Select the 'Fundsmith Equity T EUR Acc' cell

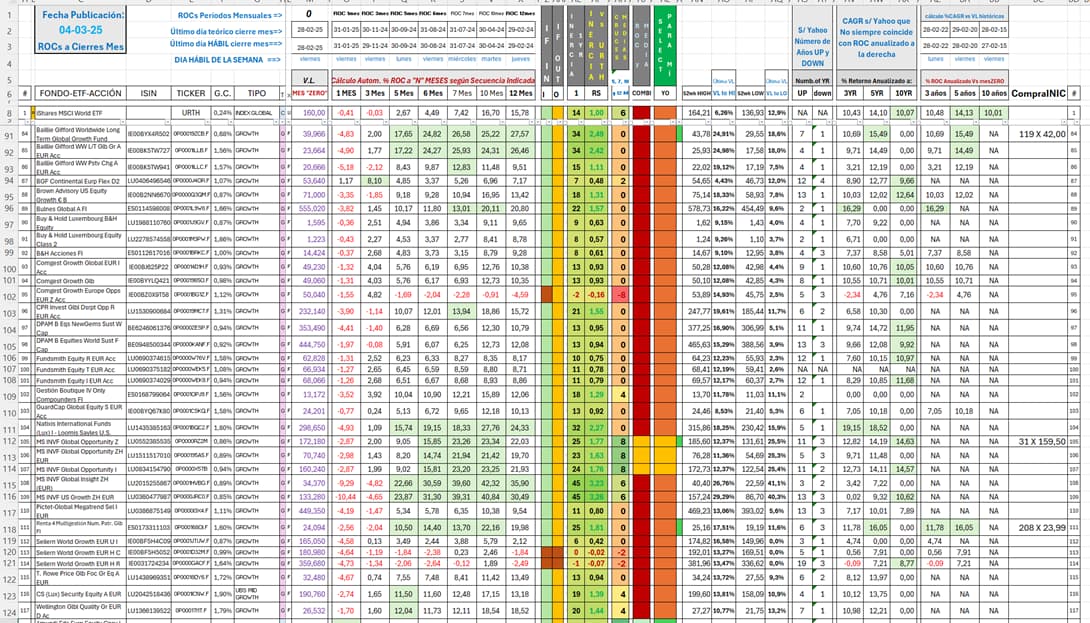pos(81,370)
